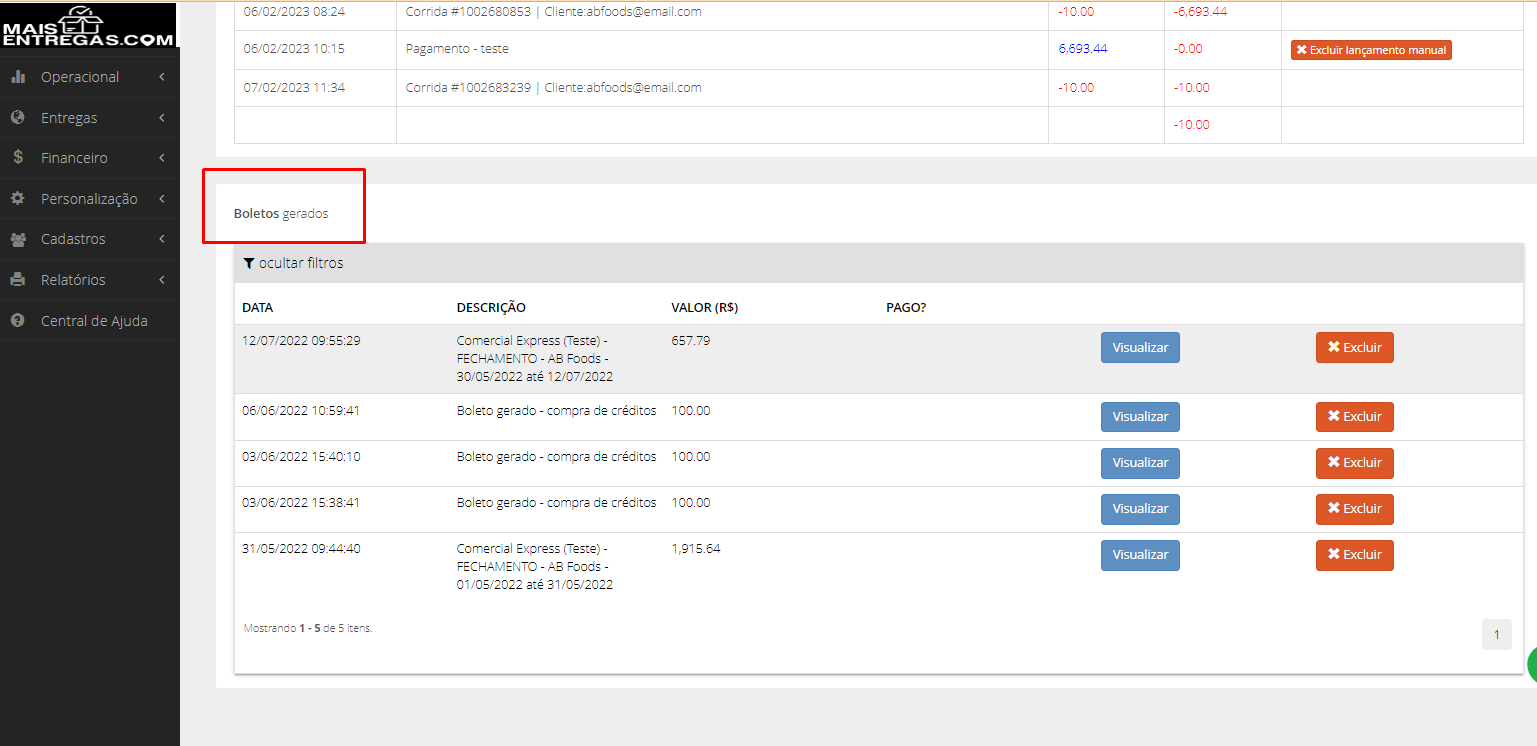The width and height of the screenshot is (1537, 746).
Task: Click the Personalização gear icon
Action: 18,198
